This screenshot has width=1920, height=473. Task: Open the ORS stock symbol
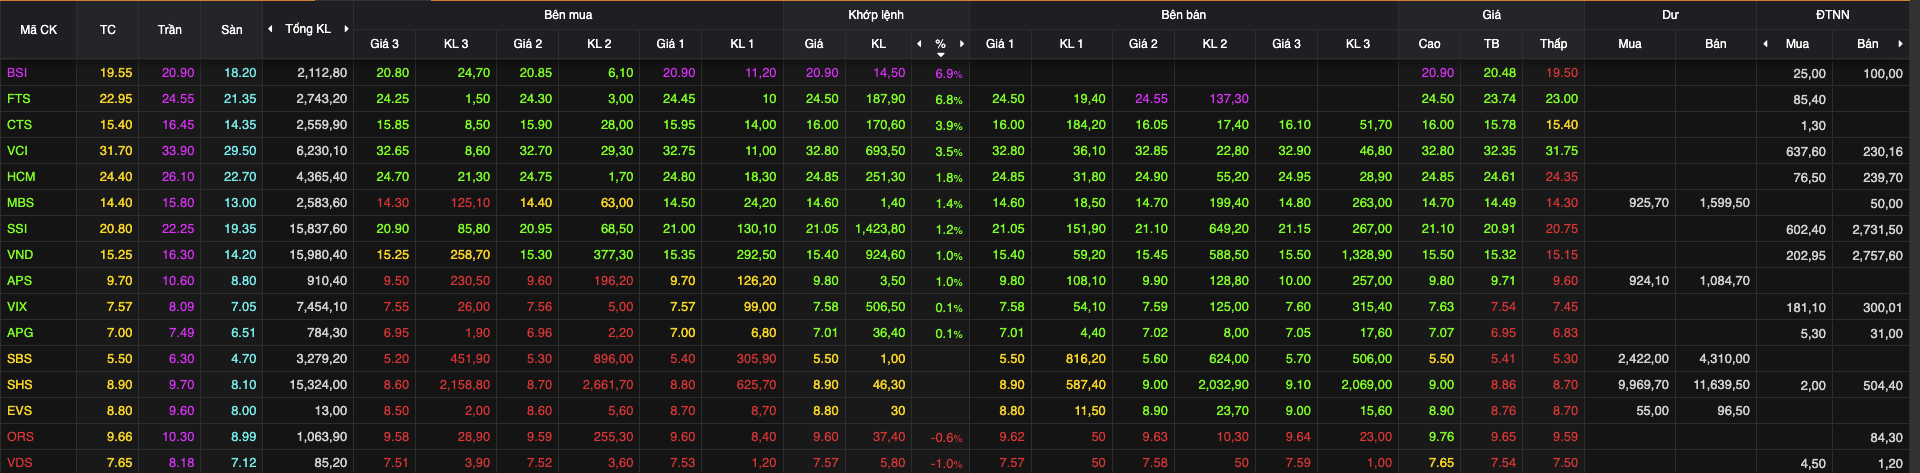tap(20, 437)
